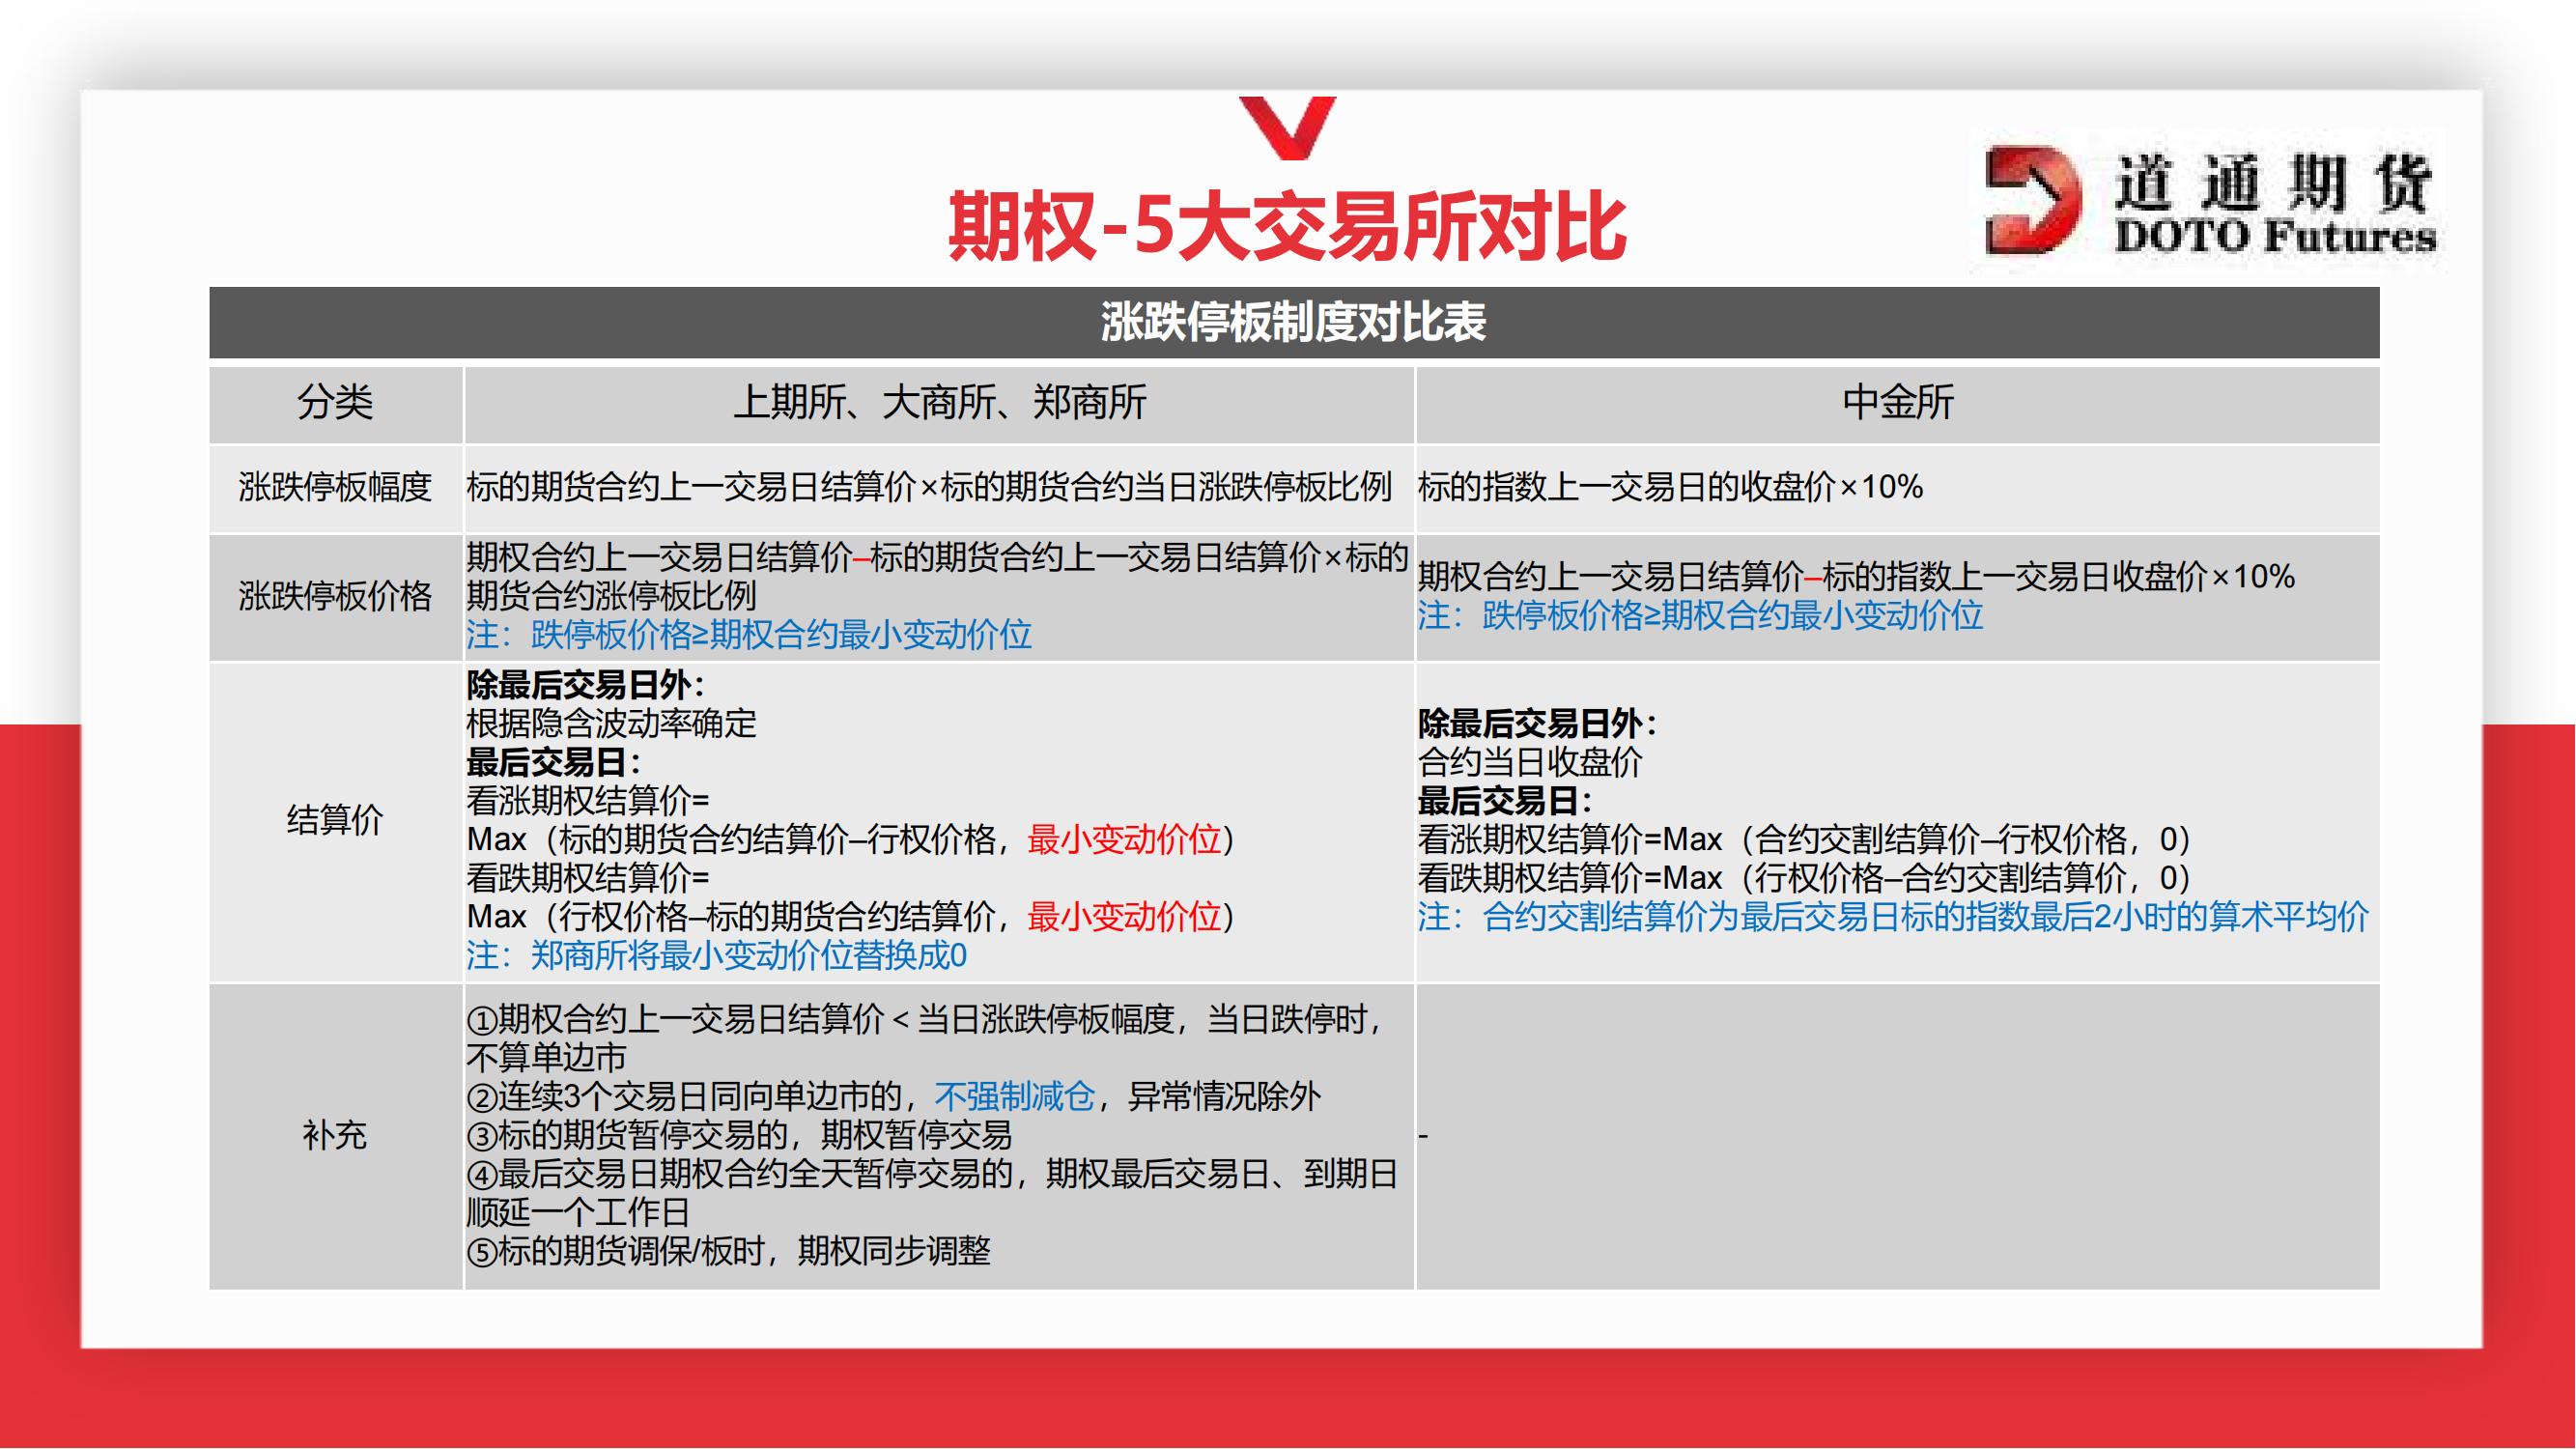Viewport: 2576px width, 1449px height.
Task: Click the slide title 期权-5大交易所对比
Action: pos(1287,228)
